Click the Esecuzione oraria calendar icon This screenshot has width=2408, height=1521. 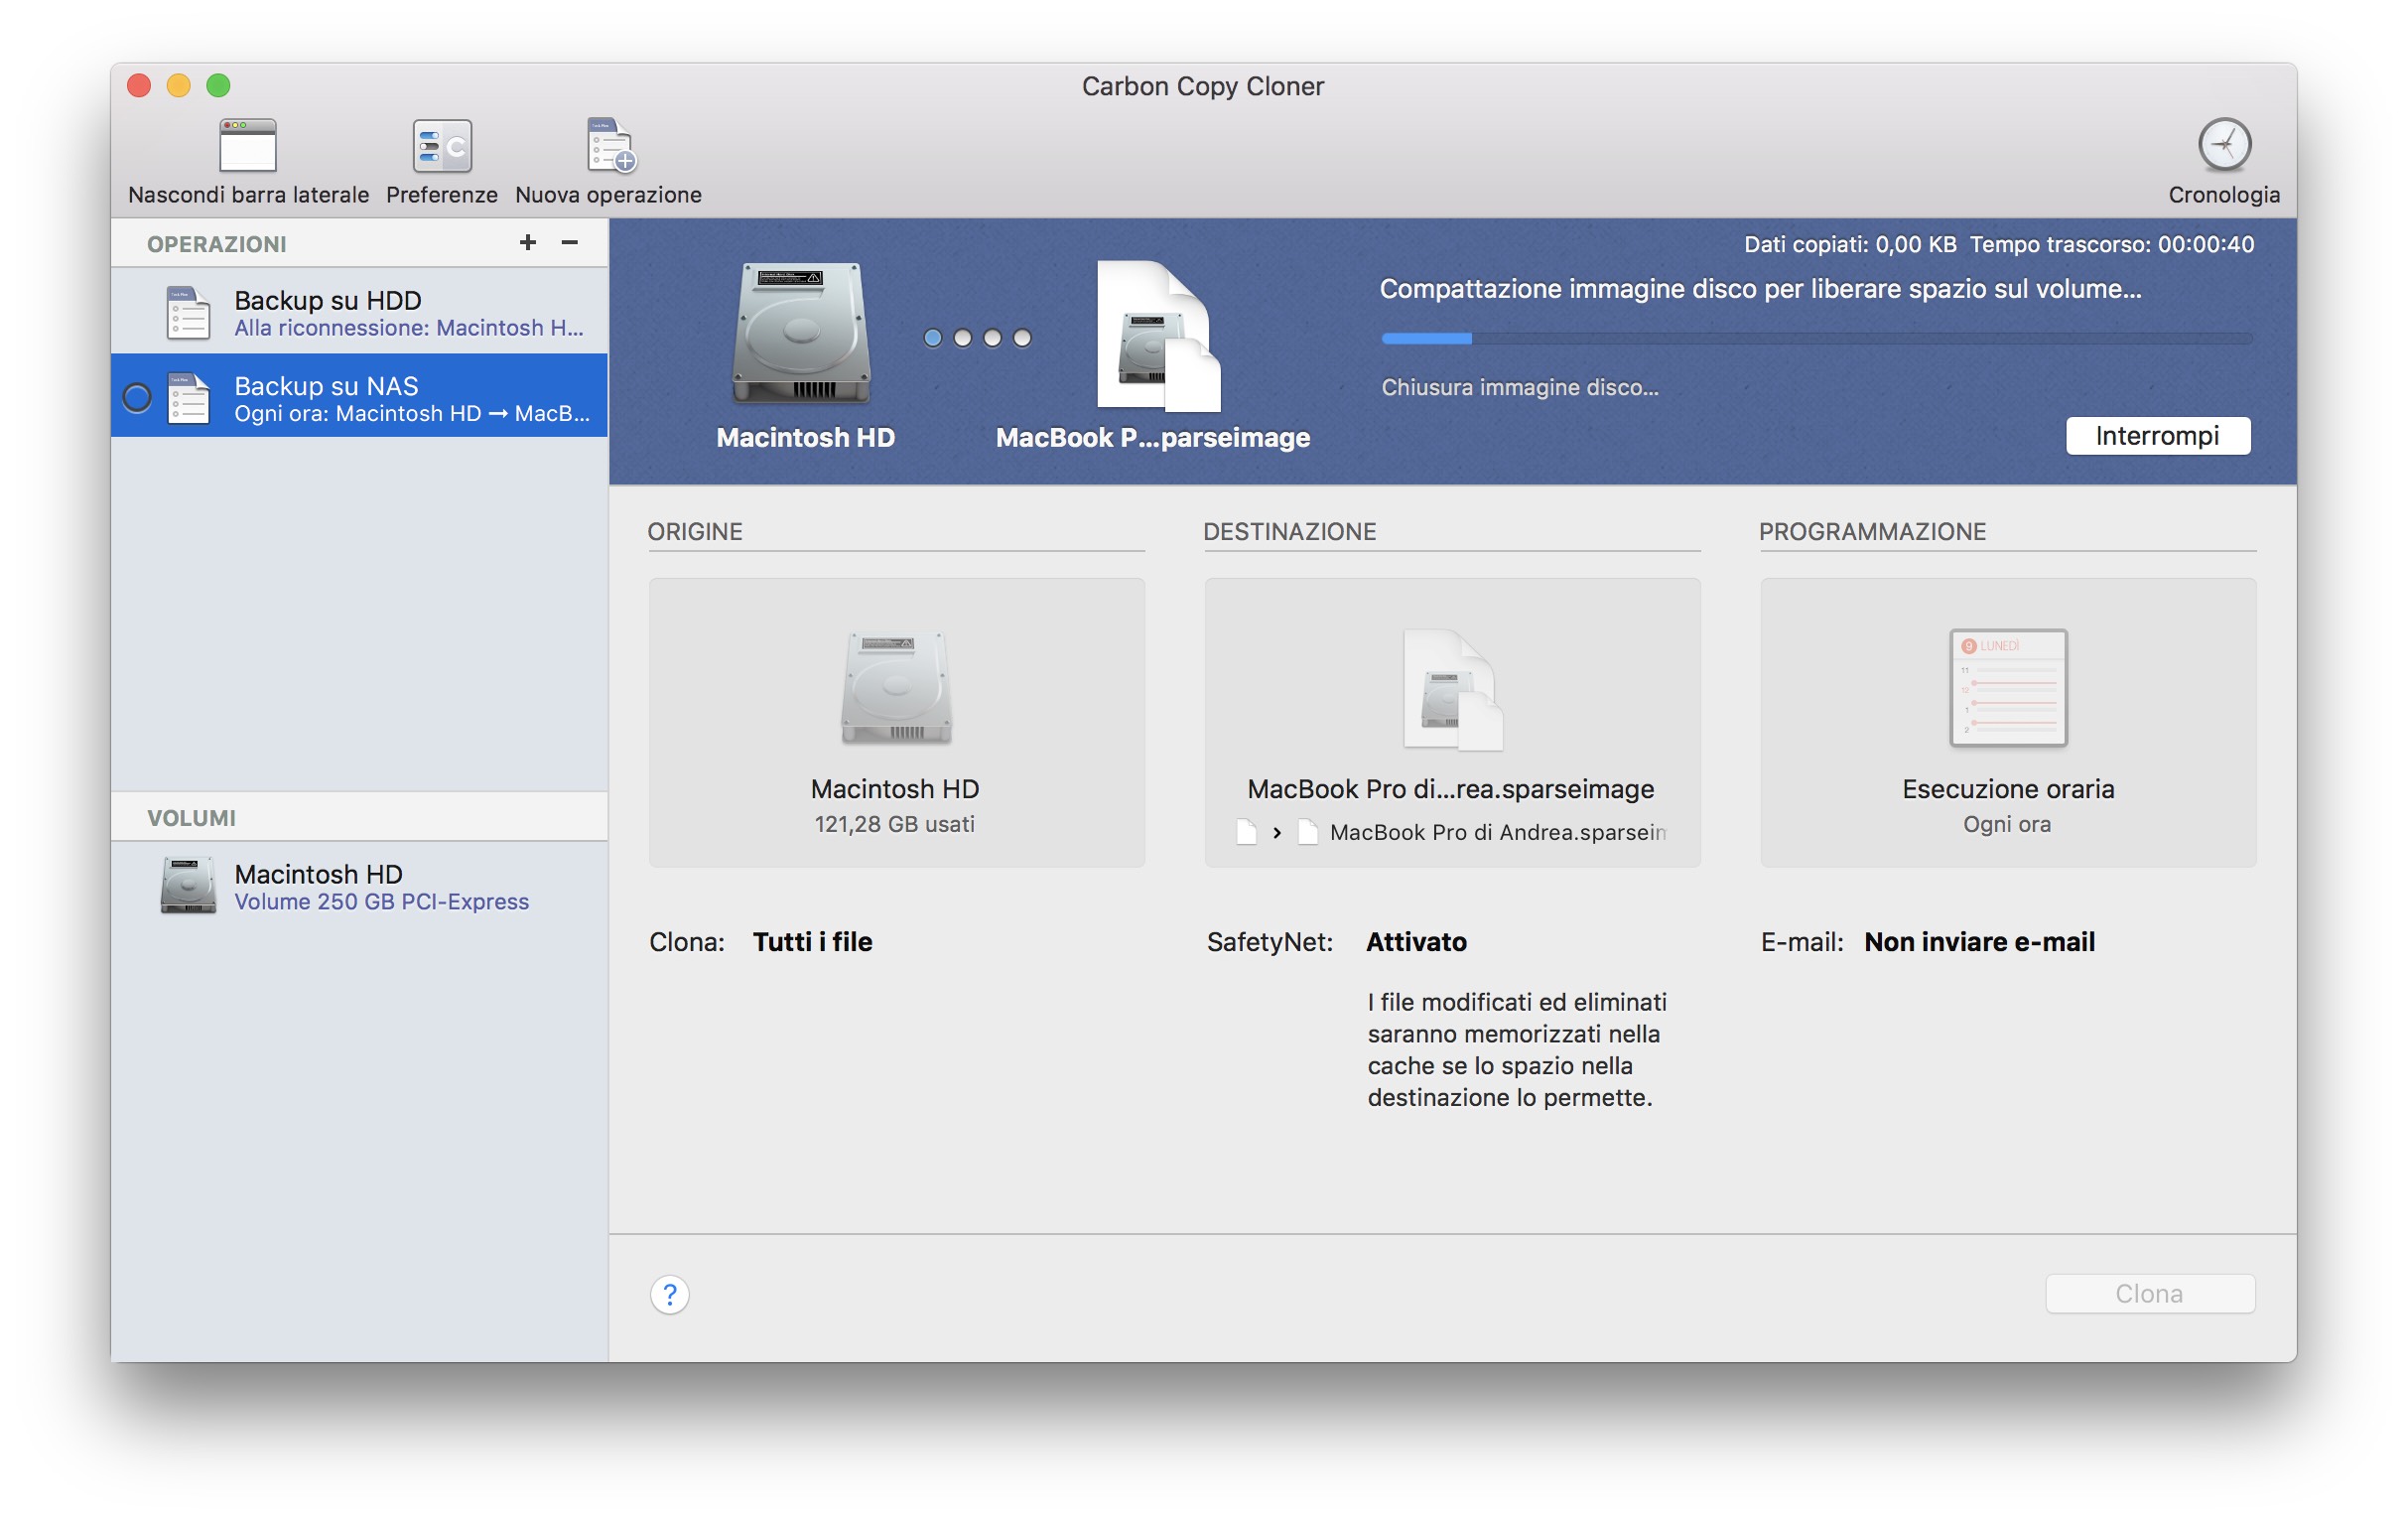coord(2008,688)
